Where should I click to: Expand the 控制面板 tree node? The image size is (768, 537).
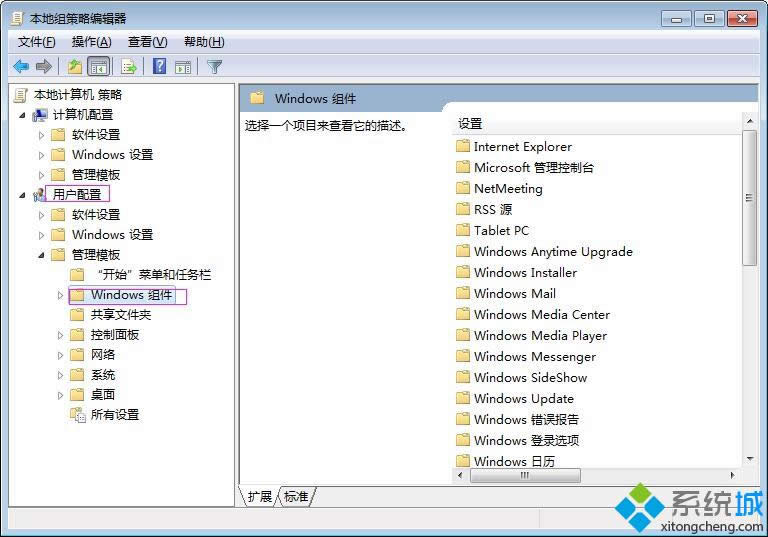click(60, 336)
